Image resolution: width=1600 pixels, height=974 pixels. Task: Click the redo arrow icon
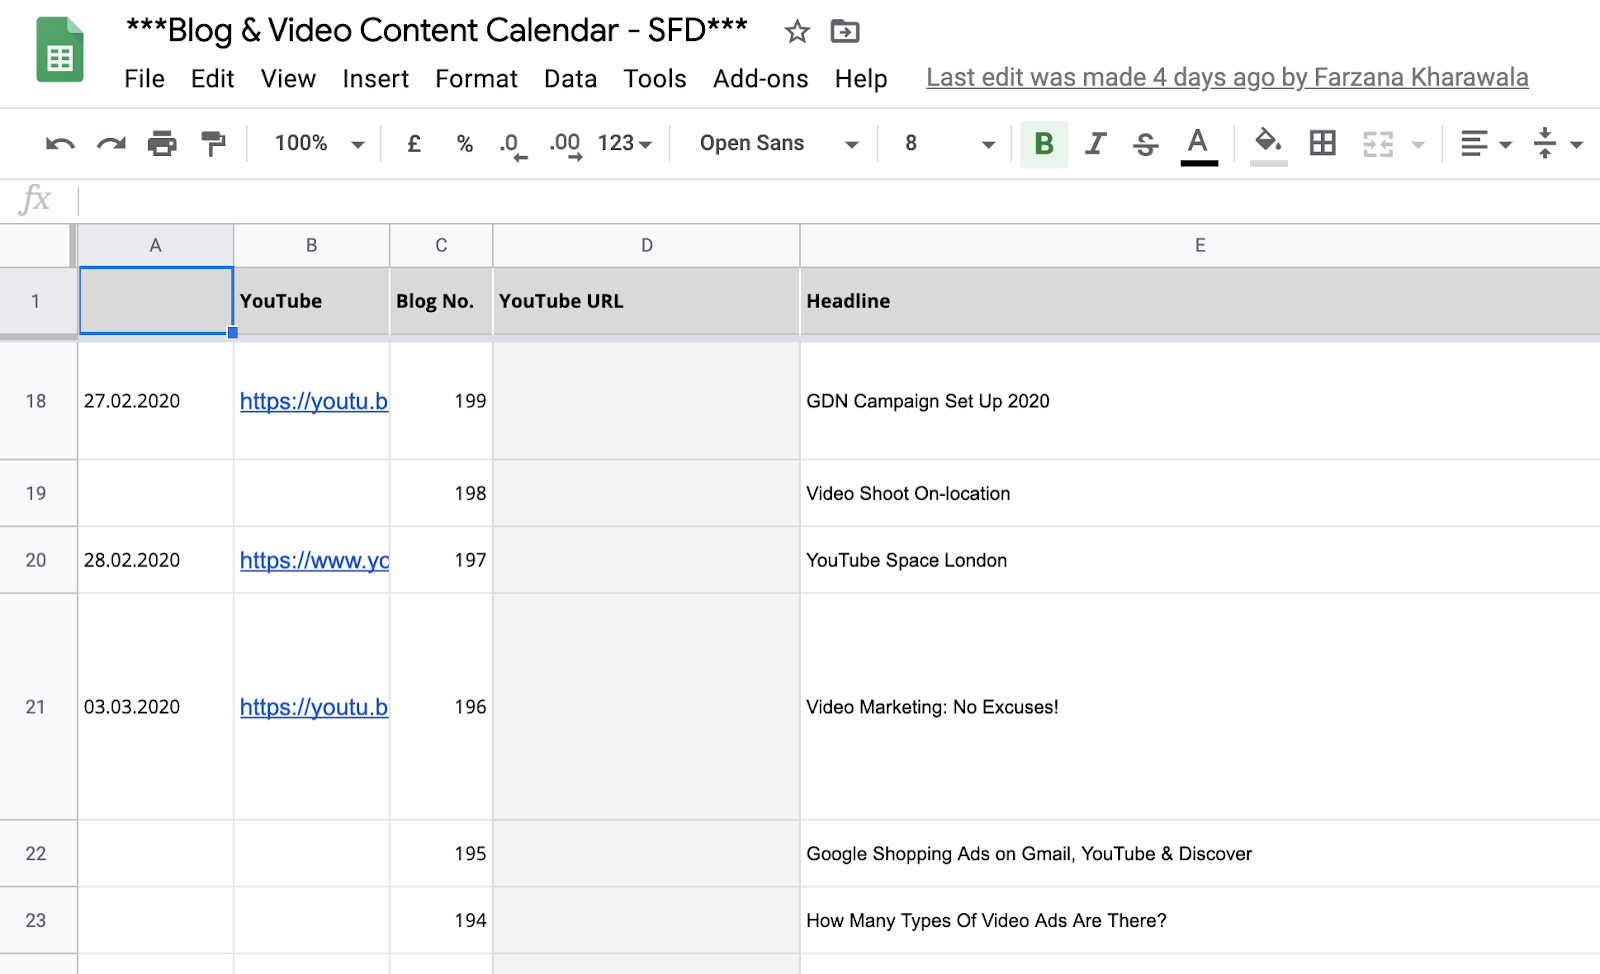[111, 144]
